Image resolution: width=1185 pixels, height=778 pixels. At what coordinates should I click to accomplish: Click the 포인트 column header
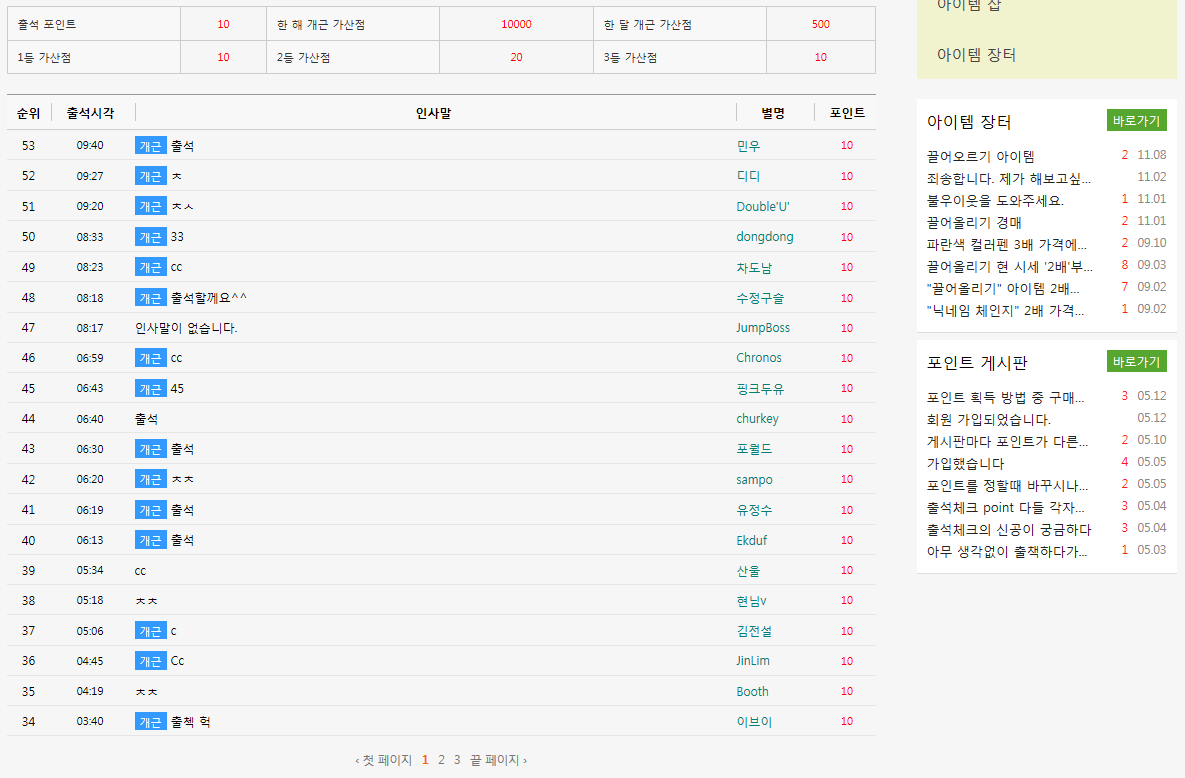pyautogui.click(x=846, y=113)
